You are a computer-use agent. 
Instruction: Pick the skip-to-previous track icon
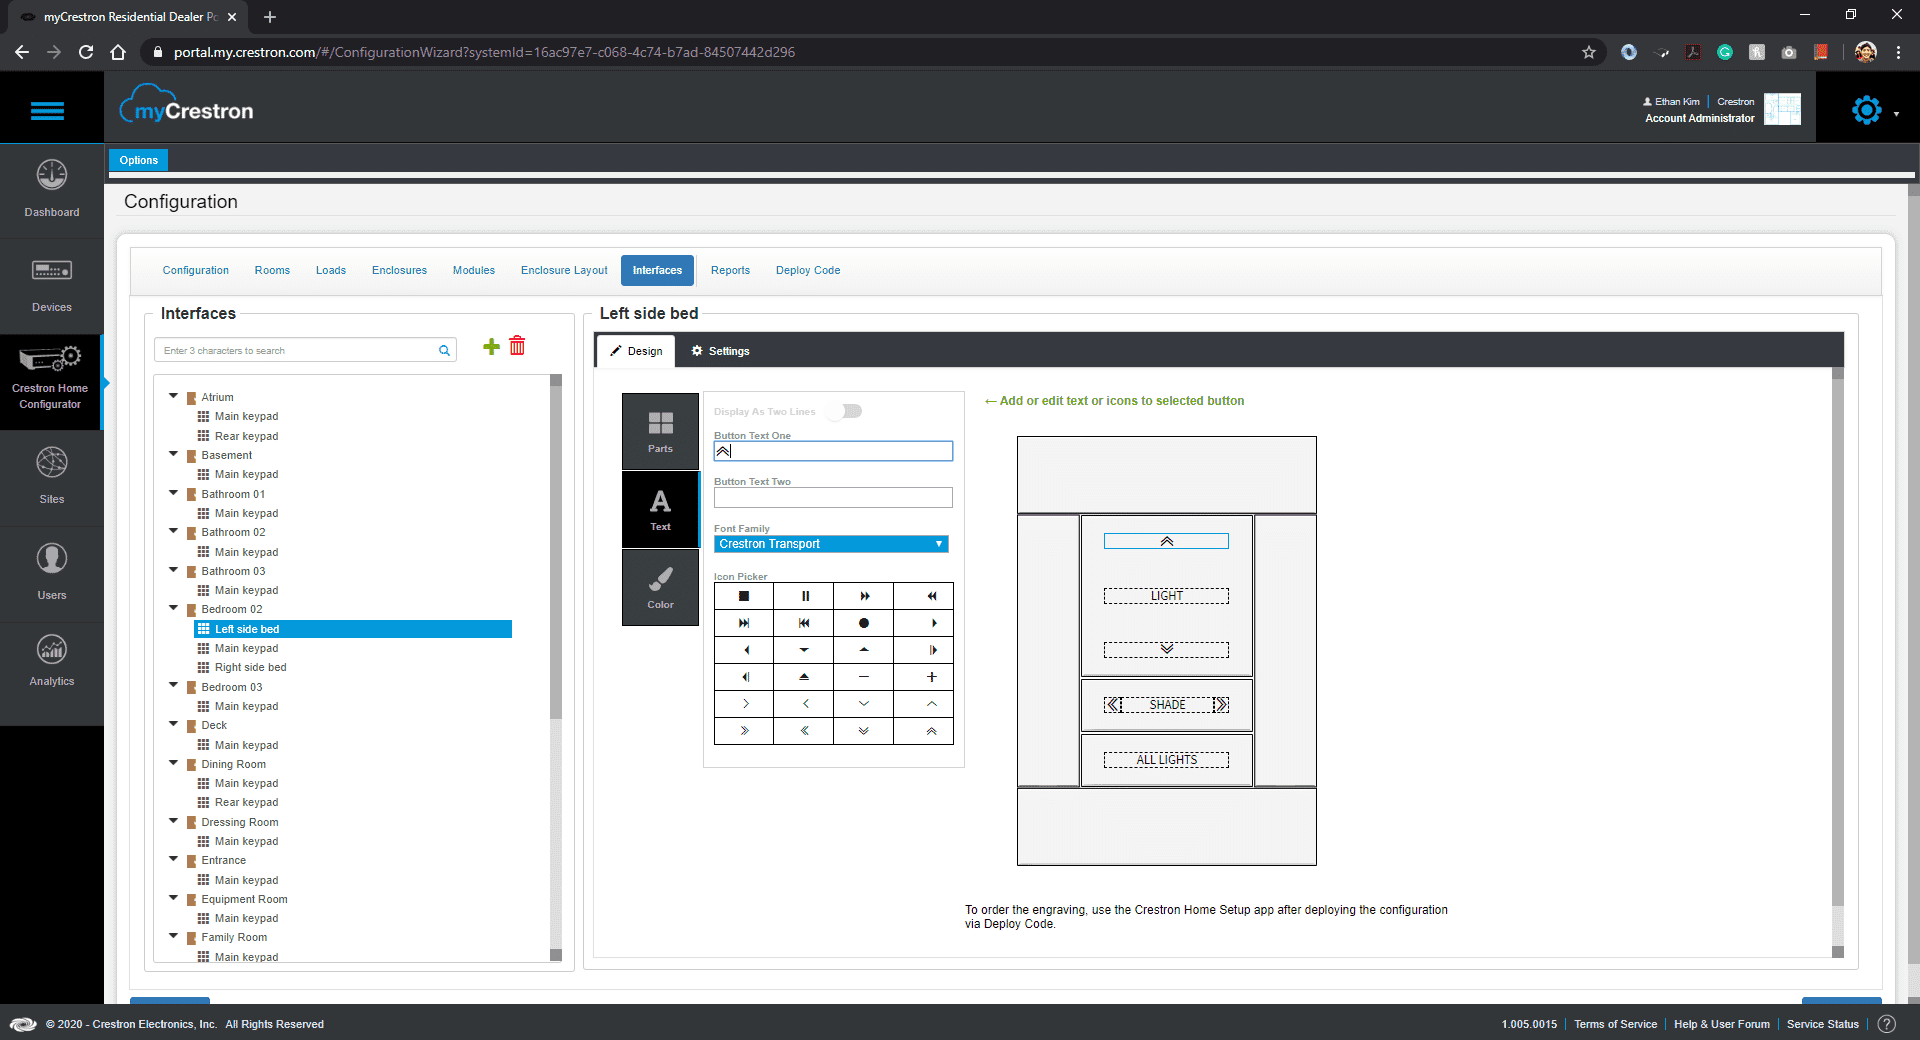804,623
